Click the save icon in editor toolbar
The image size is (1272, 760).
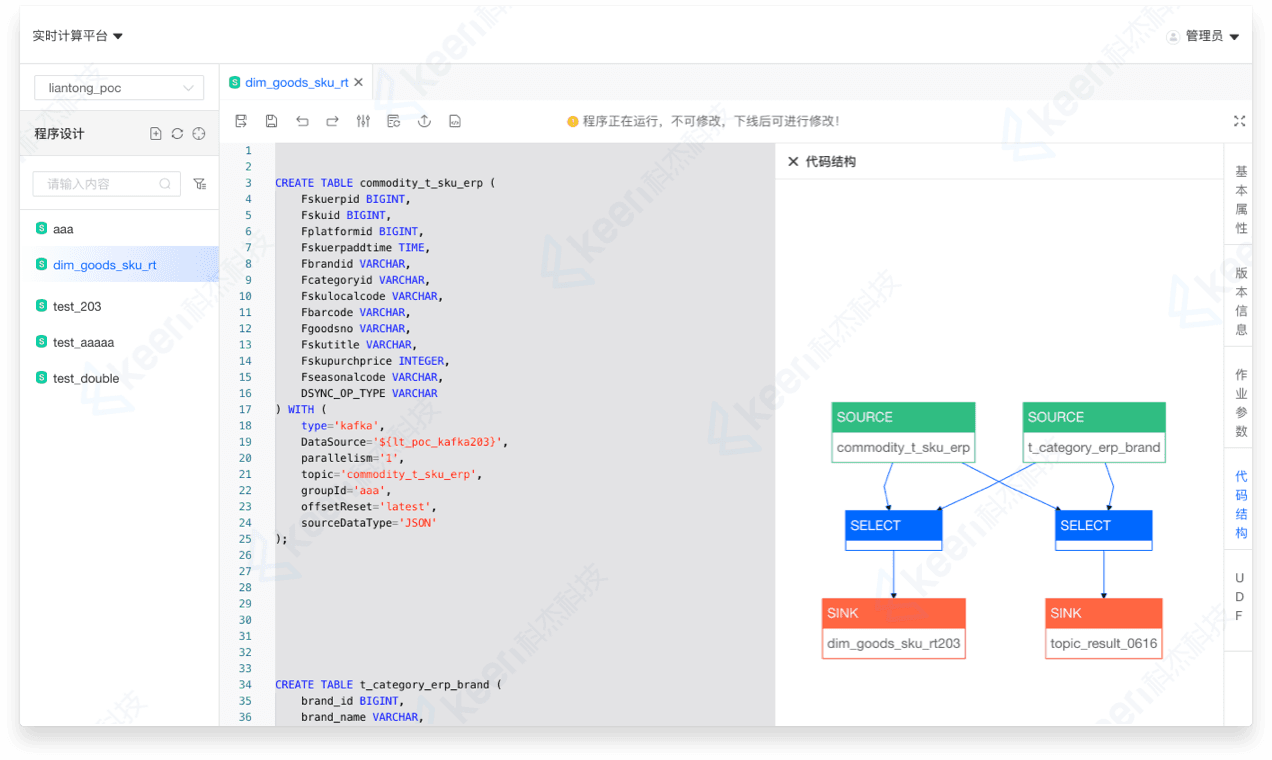click(x=271, y=121)
